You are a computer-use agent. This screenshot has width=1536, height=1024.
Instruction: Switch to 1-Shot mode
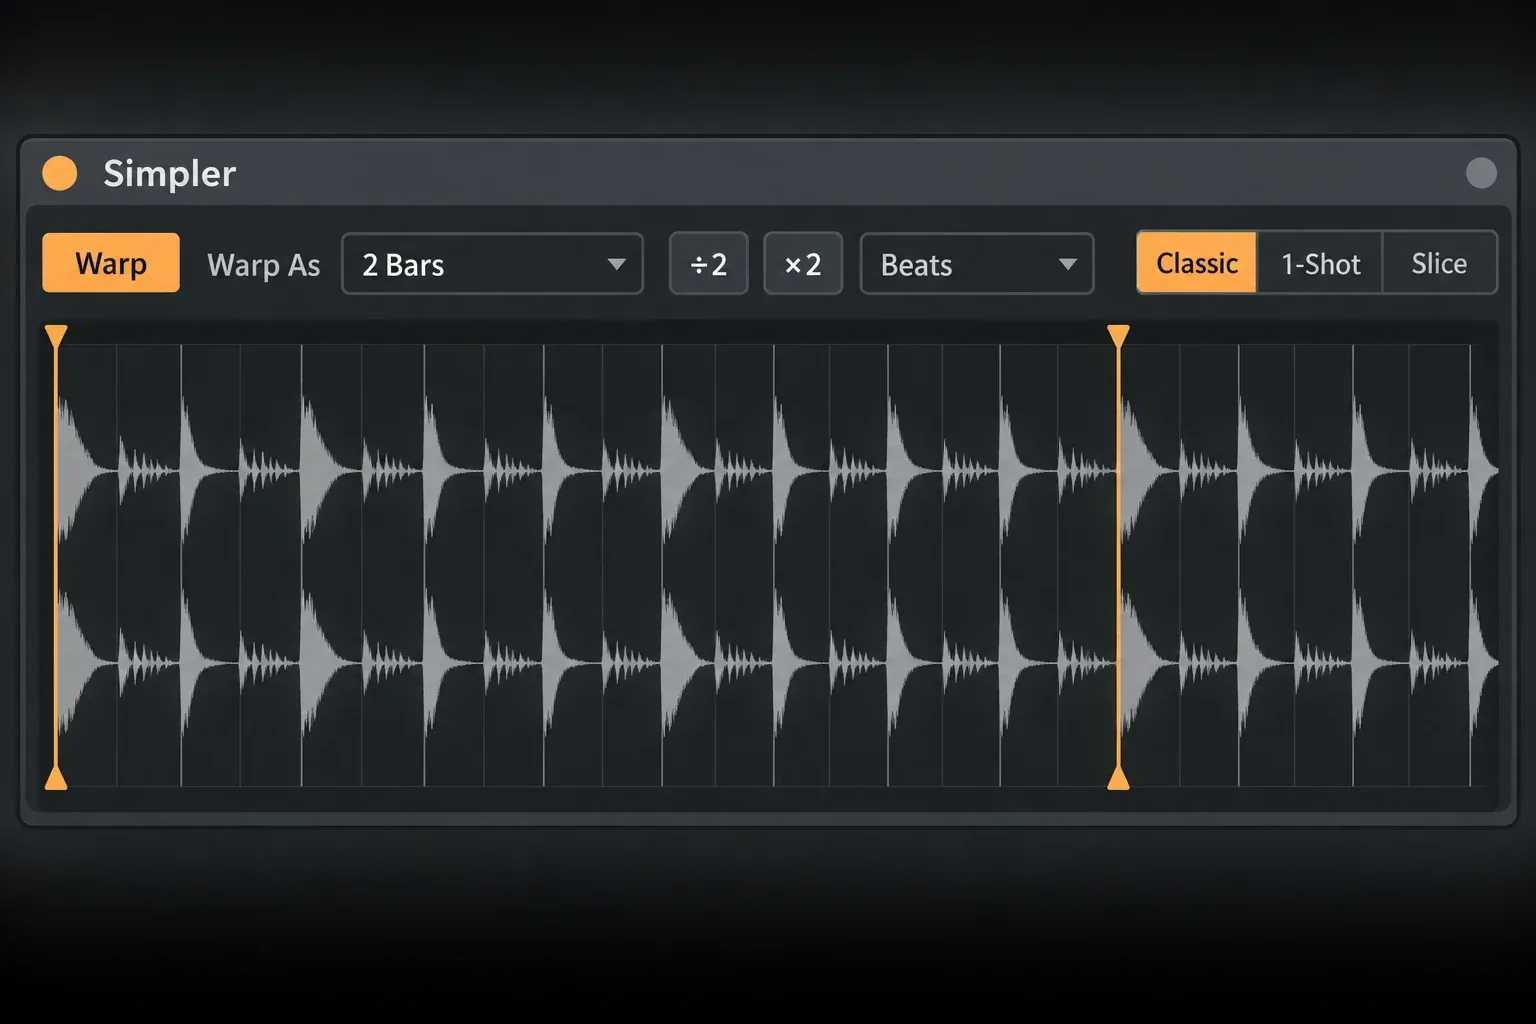pos(1320,263)
